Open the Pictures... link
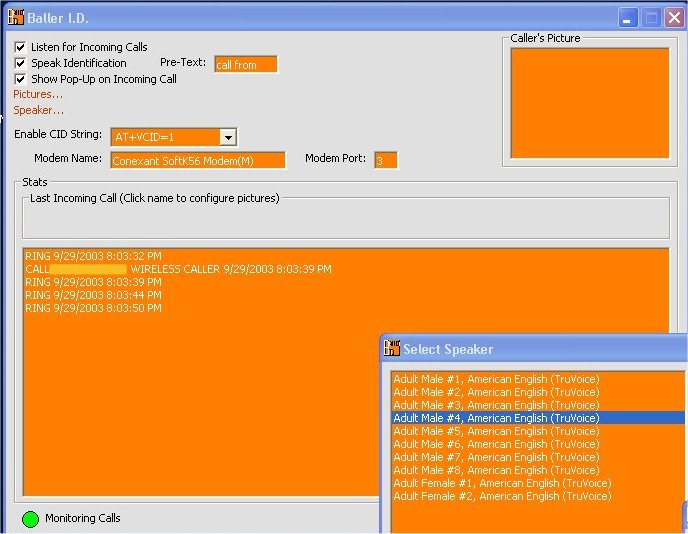 [x=38, y=94]
